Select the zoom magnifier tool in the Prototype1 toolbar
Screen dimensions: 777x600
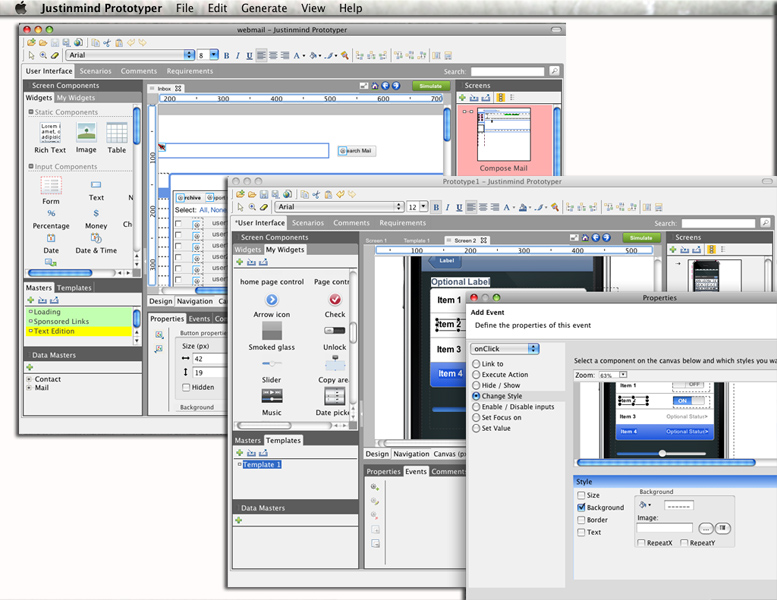coord(252,207)
